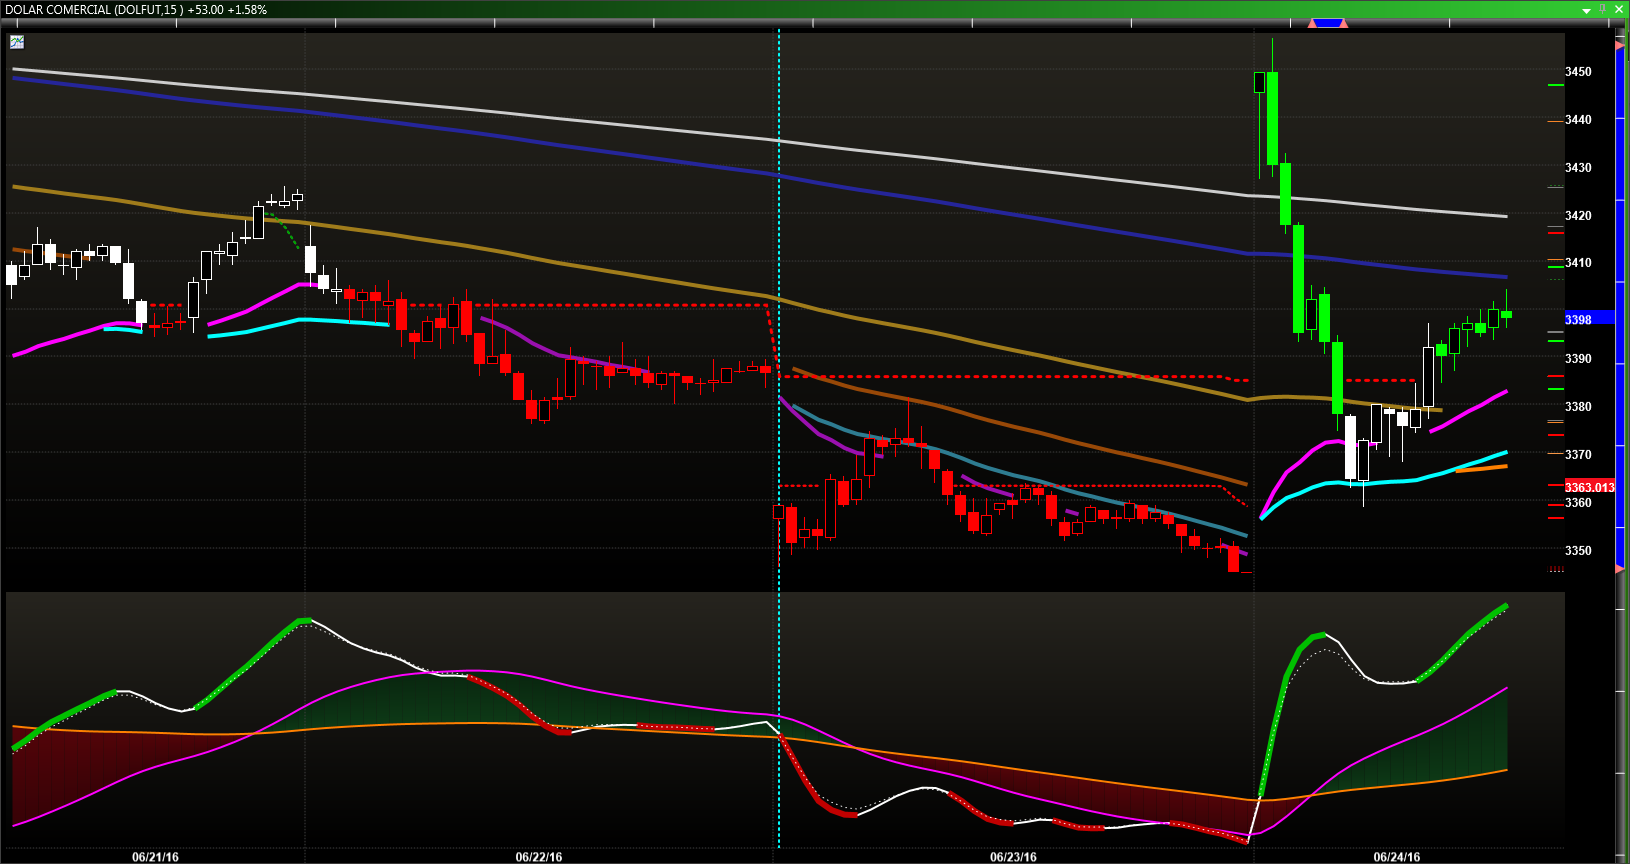Viewport: 1630px width, 864px height.
Task: Click the blue horizontal zoom slider handle
Action: click(1328, 23)
